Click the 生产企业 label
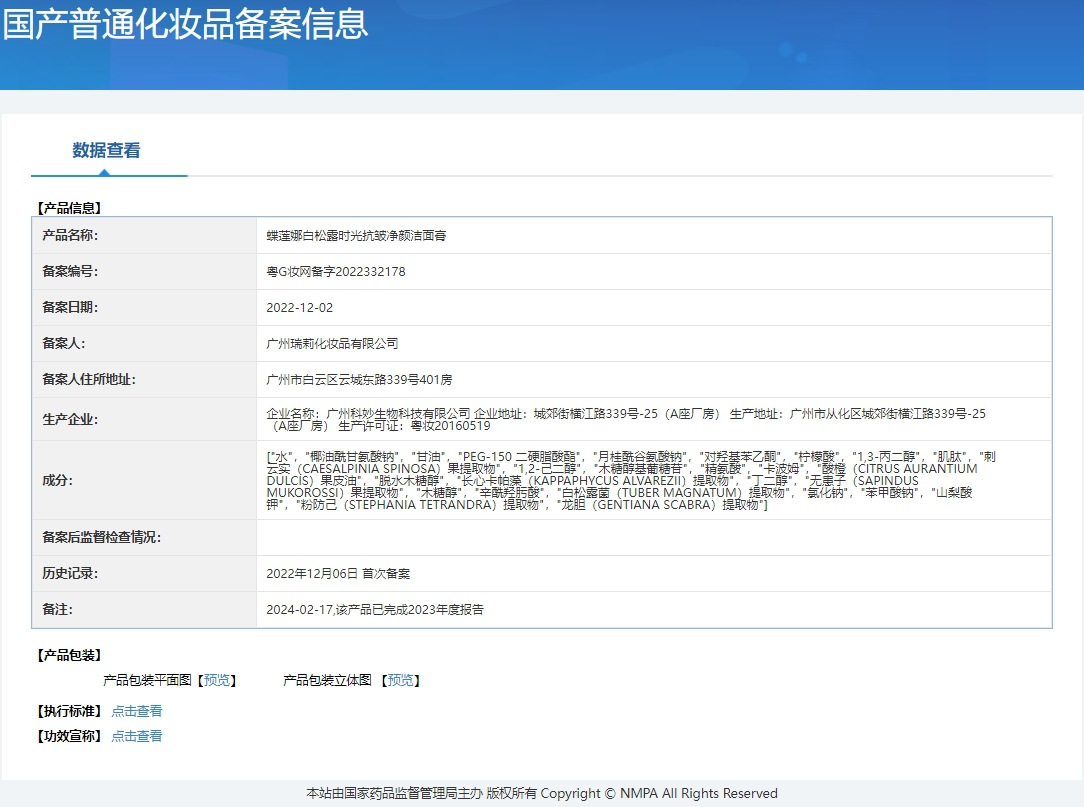This screenshot has width=1084, height=807. click(x=70, y=419)
